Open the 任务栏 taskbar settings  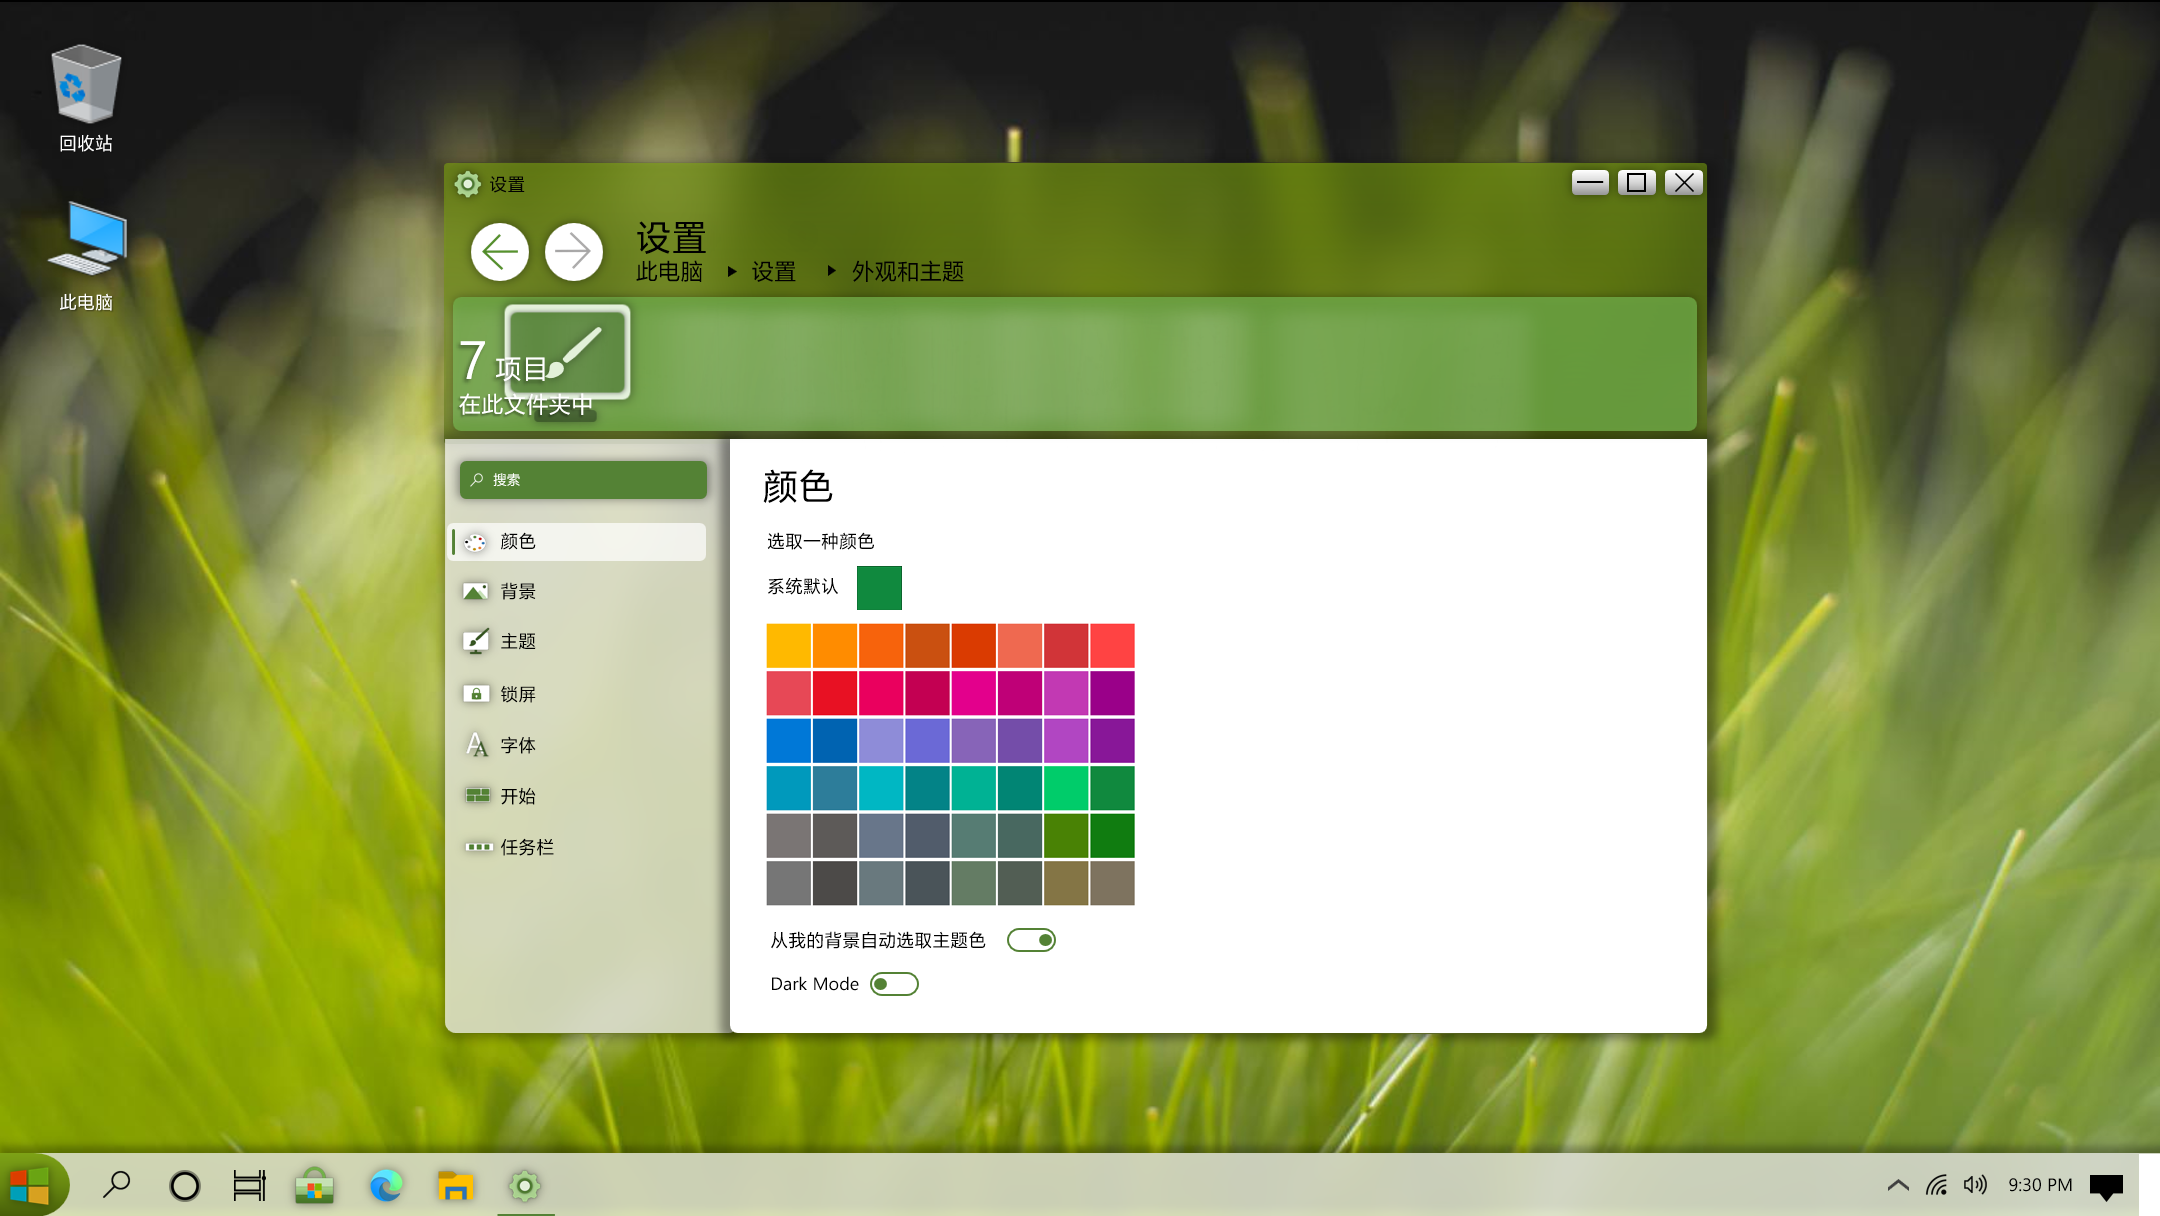[x=526, y=847]
